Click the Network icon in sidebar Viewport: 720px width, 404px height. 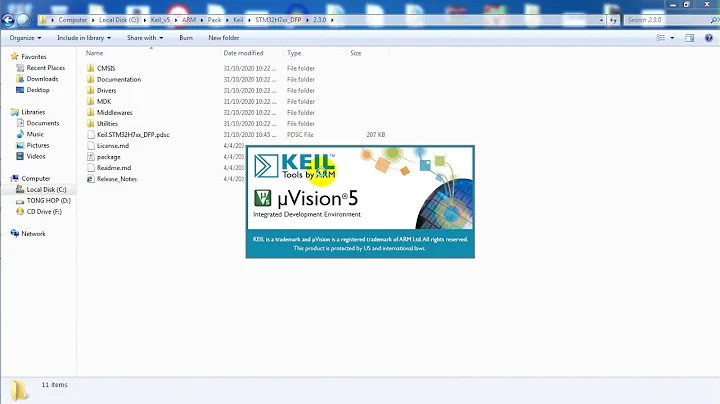pyautogui.click(x=15, y=233)
